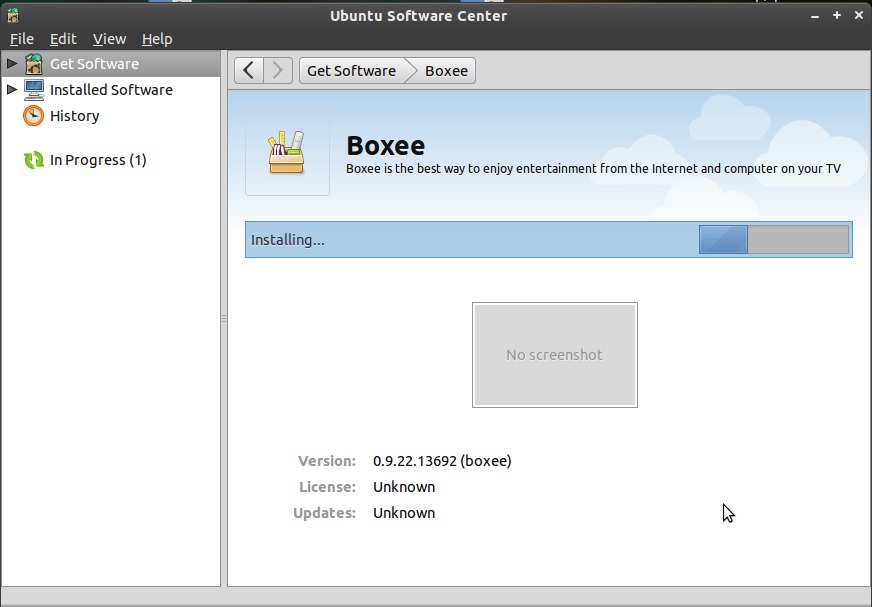Click the No screenshot thumbnail
872x607 pixels.
click(554, 355)
